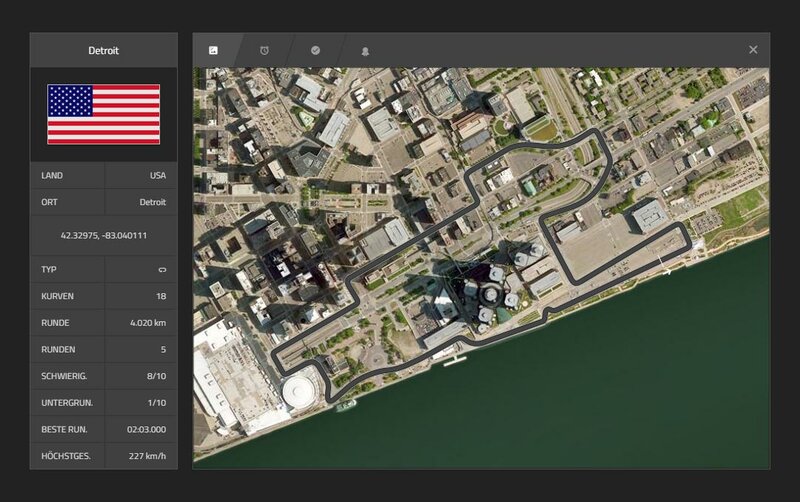Click the Detroit track title header

click(x=103, y=50)
